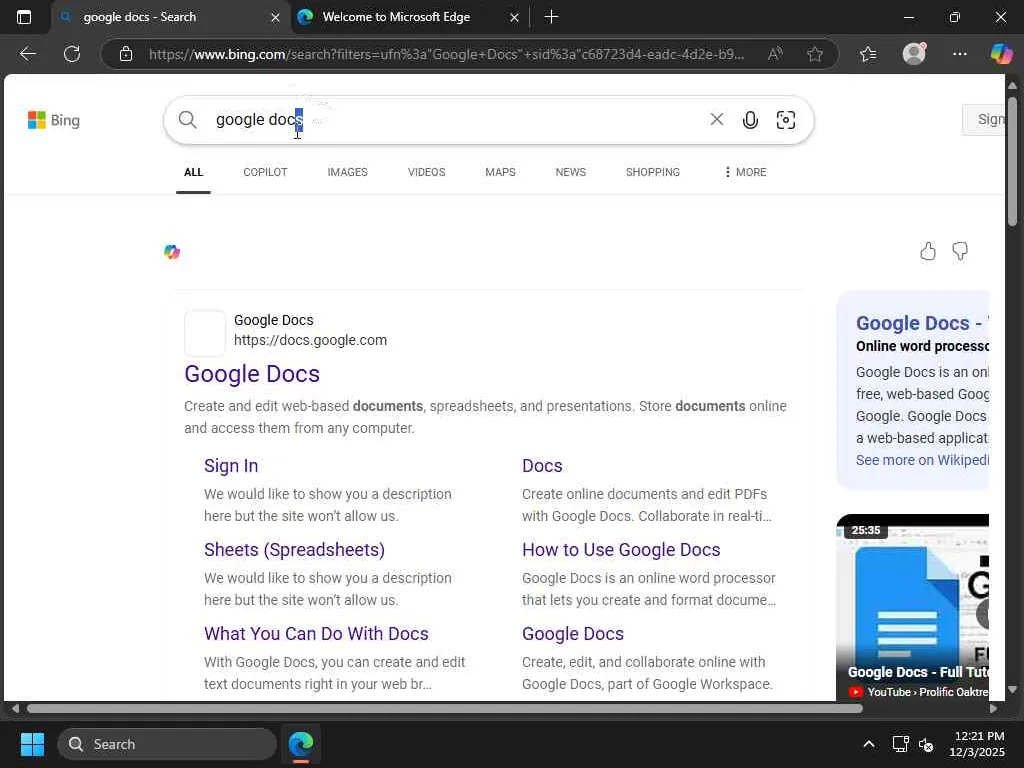Screen dimensions: 1024x768
Task: Open See more on Wikipedia link
Action: pyautogui.click(x=922, y=460)
